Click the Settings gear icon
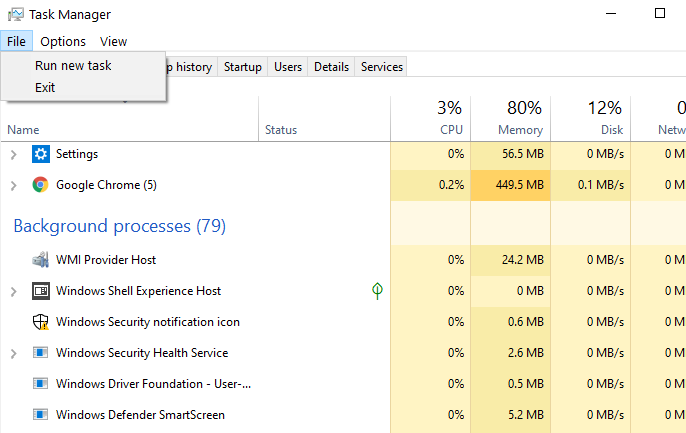The width and height of the screenshot is (686, 433). [x=40, y=154]
